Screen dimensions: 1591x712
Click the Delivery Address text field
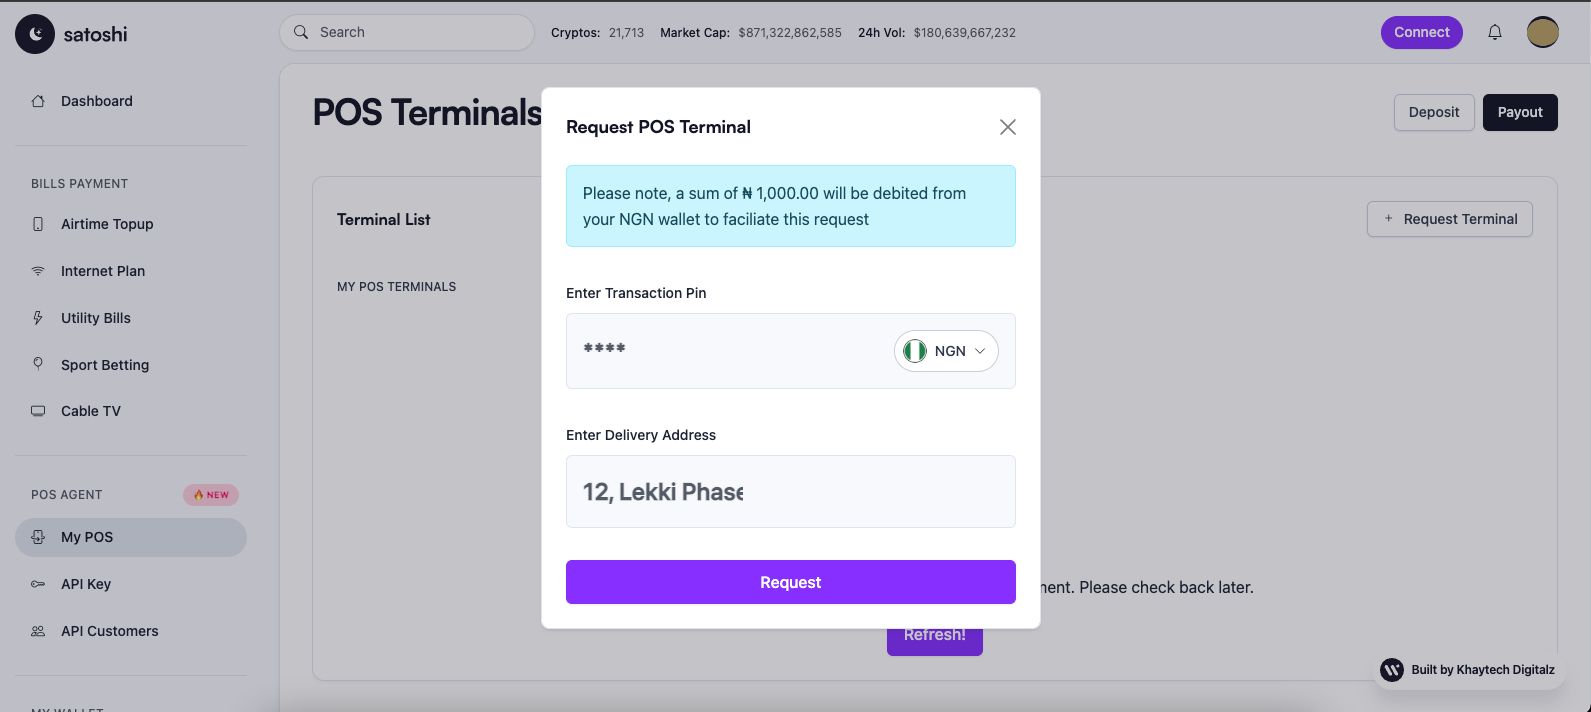790,492
